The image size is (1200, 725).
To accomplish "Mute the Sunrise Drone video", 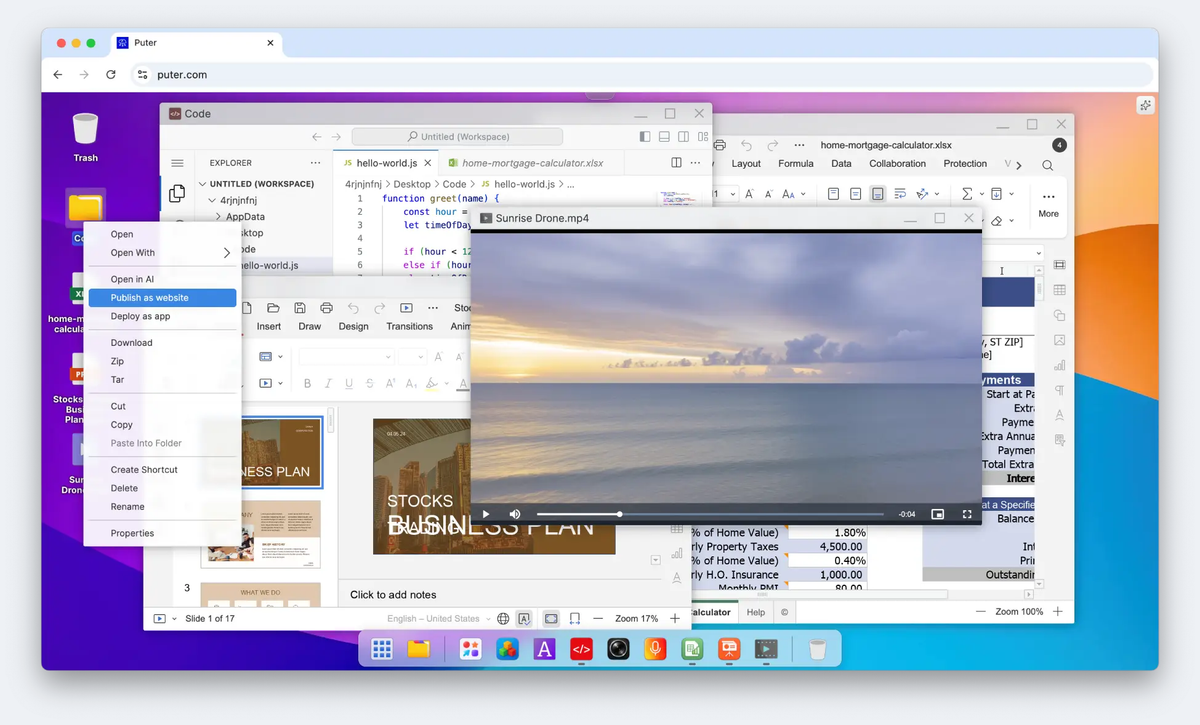I will pos(515,514).
